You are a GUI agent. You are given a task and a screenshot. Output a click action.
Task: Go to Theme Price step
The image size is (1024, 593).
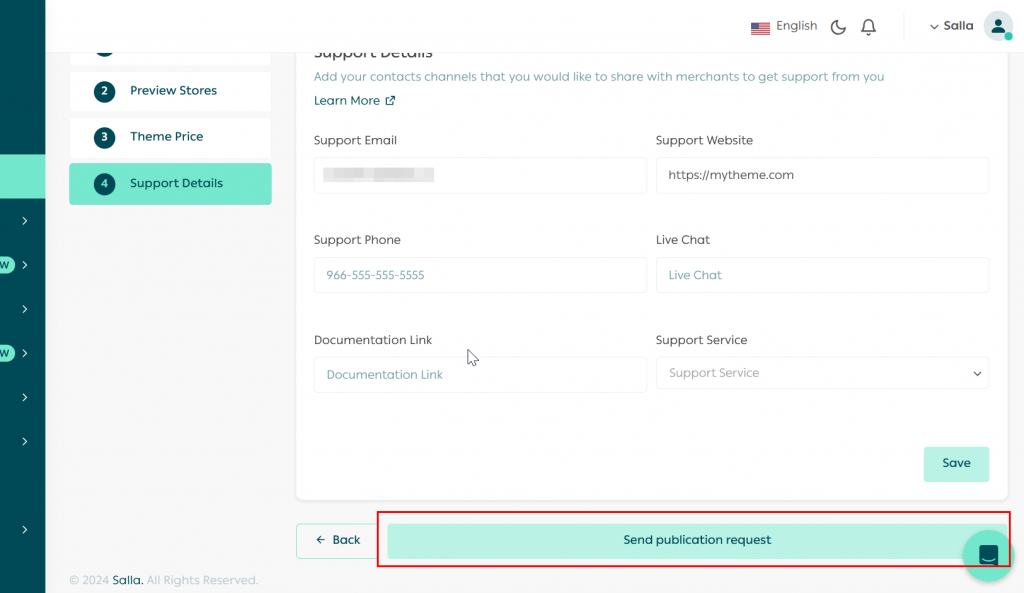[x=166, y=137]
